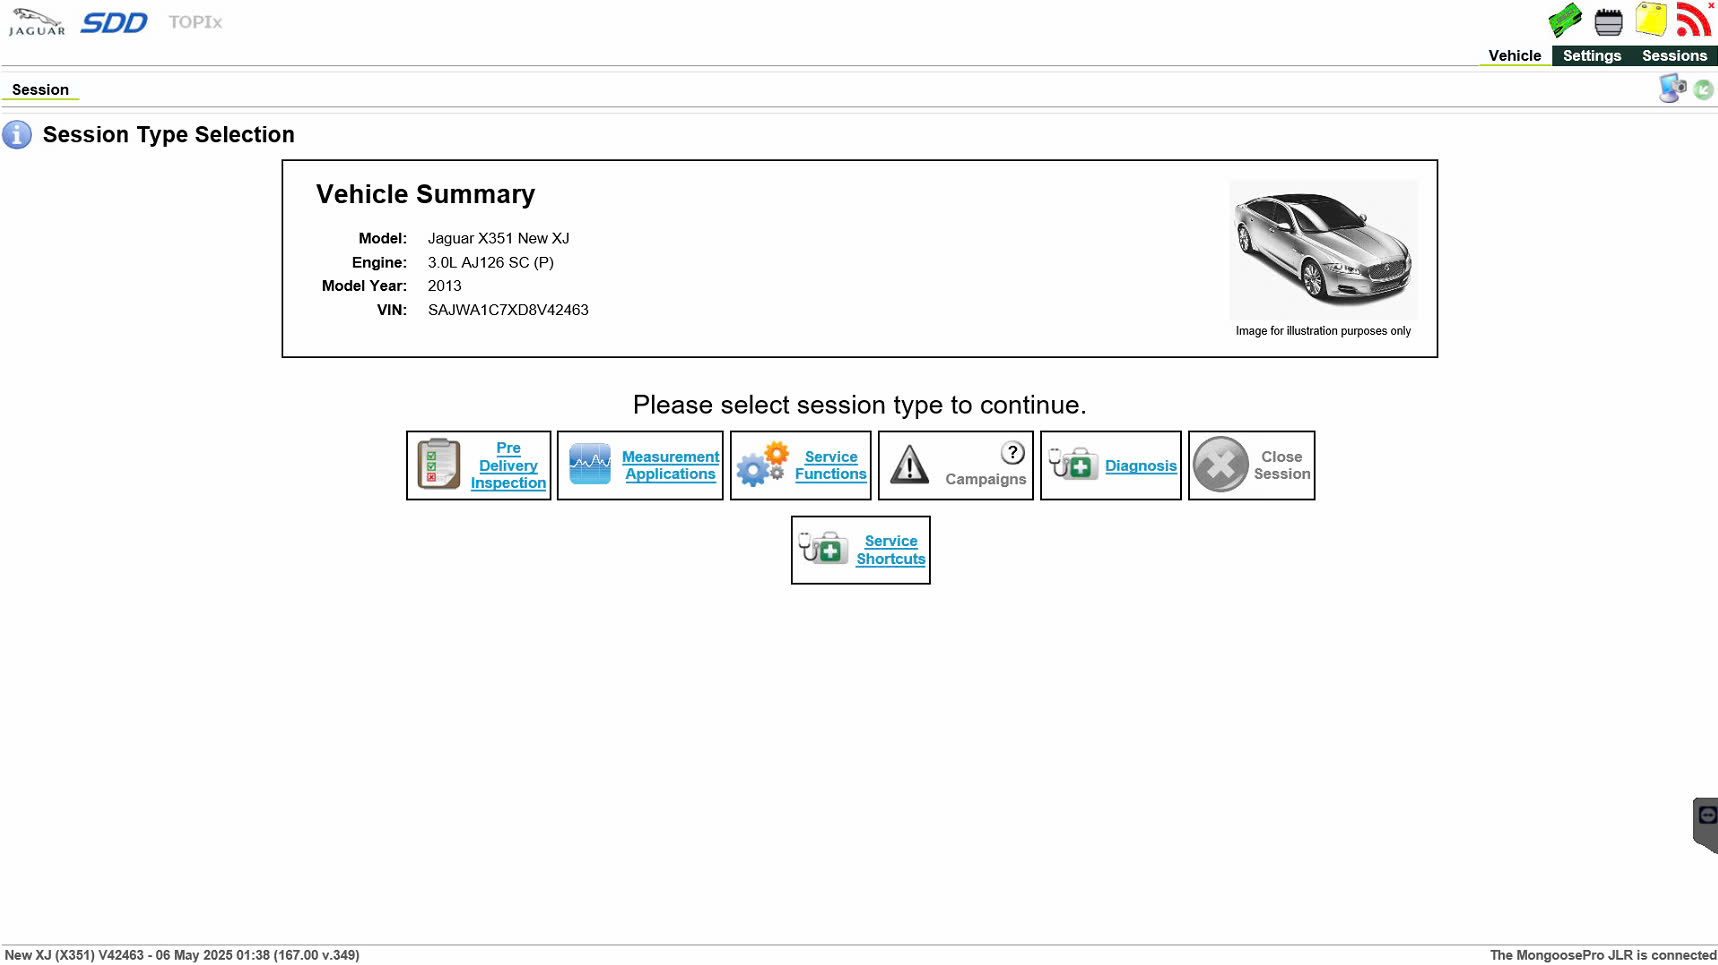The height and width of the screenshot is (965, 1718).
Task: Click the Close Session grey X icon
Action: pyautogui.click(x=1220, y=465)
